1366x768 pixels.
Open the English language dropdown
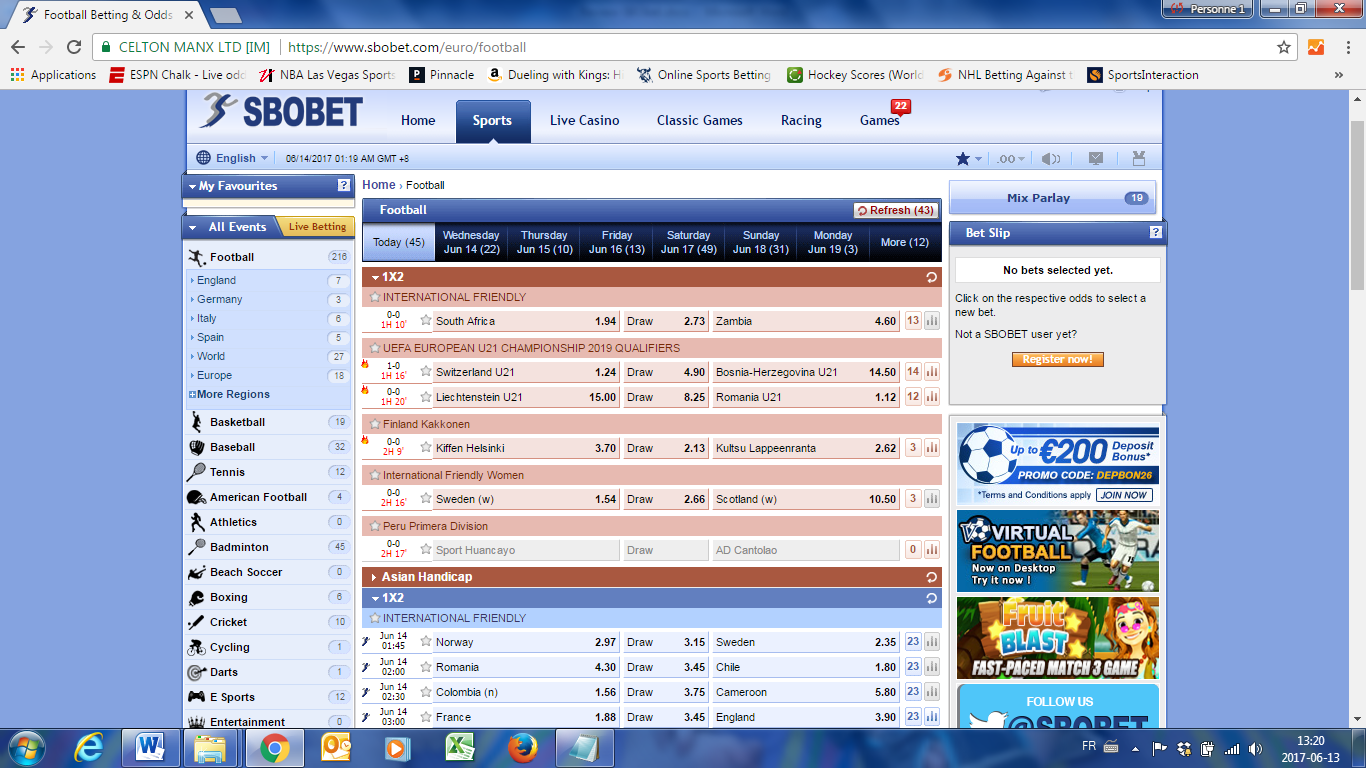coord(233,158)
